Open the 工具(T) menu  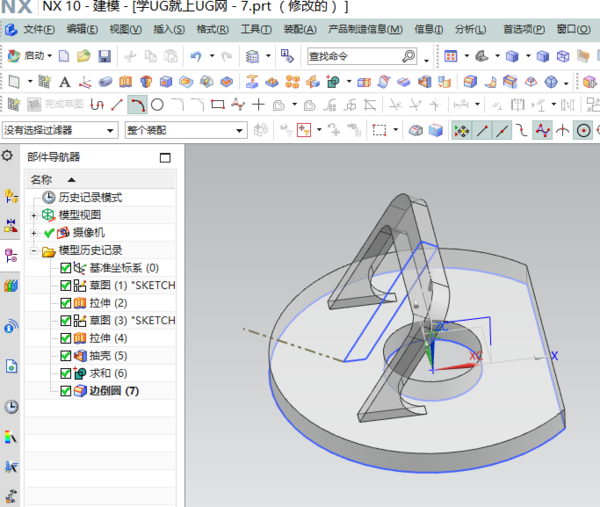click(256, 29)
